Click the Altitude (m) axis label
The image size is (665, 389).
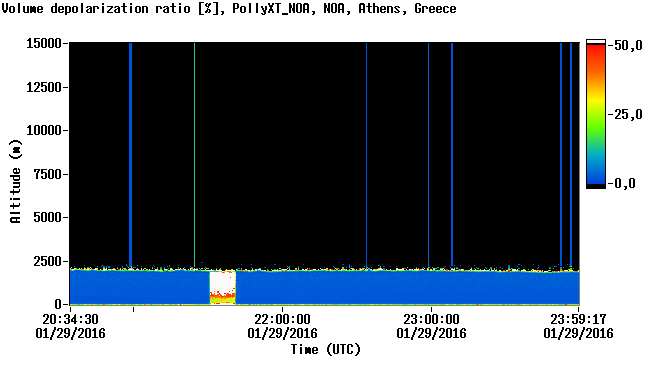click(x=15, y=181)
